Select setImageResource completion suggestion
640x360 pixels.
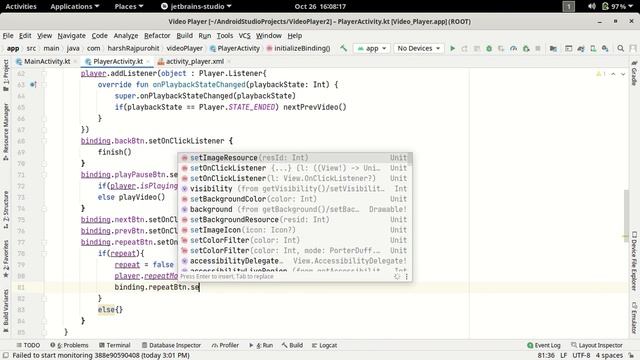[x=295, y=158]
